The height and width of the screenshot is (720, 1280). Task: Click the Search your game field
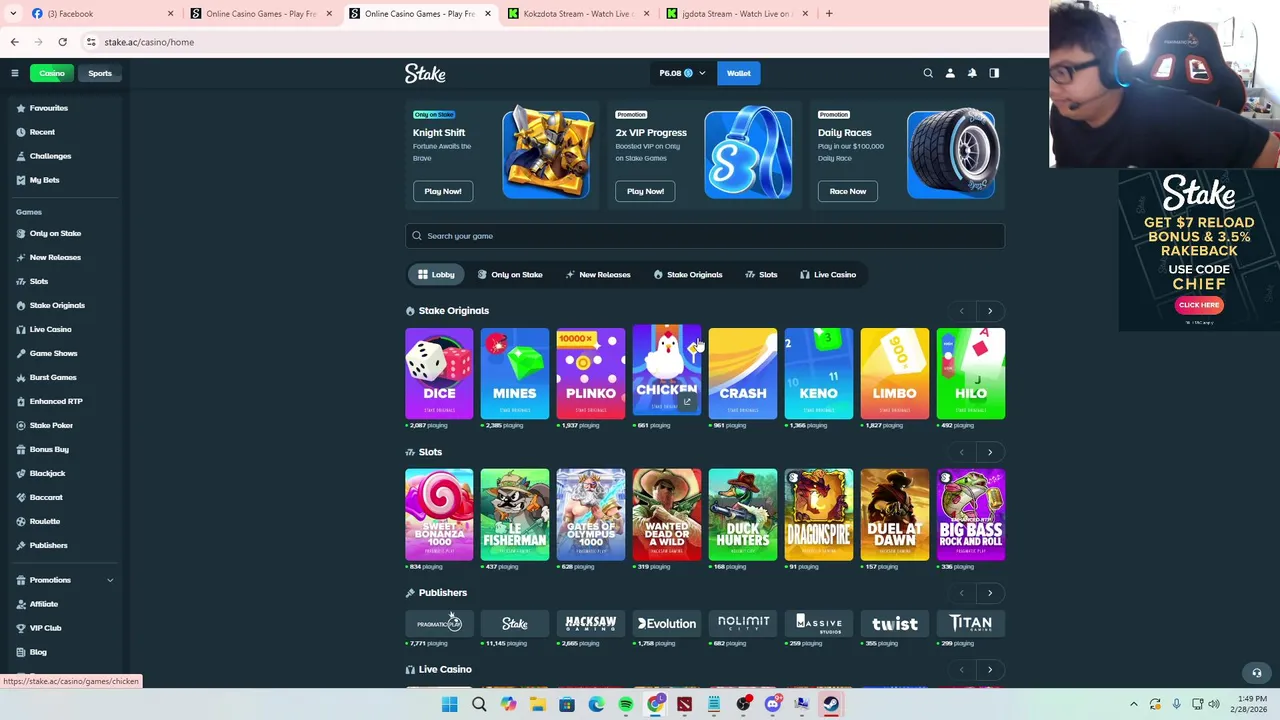(705, 236)
